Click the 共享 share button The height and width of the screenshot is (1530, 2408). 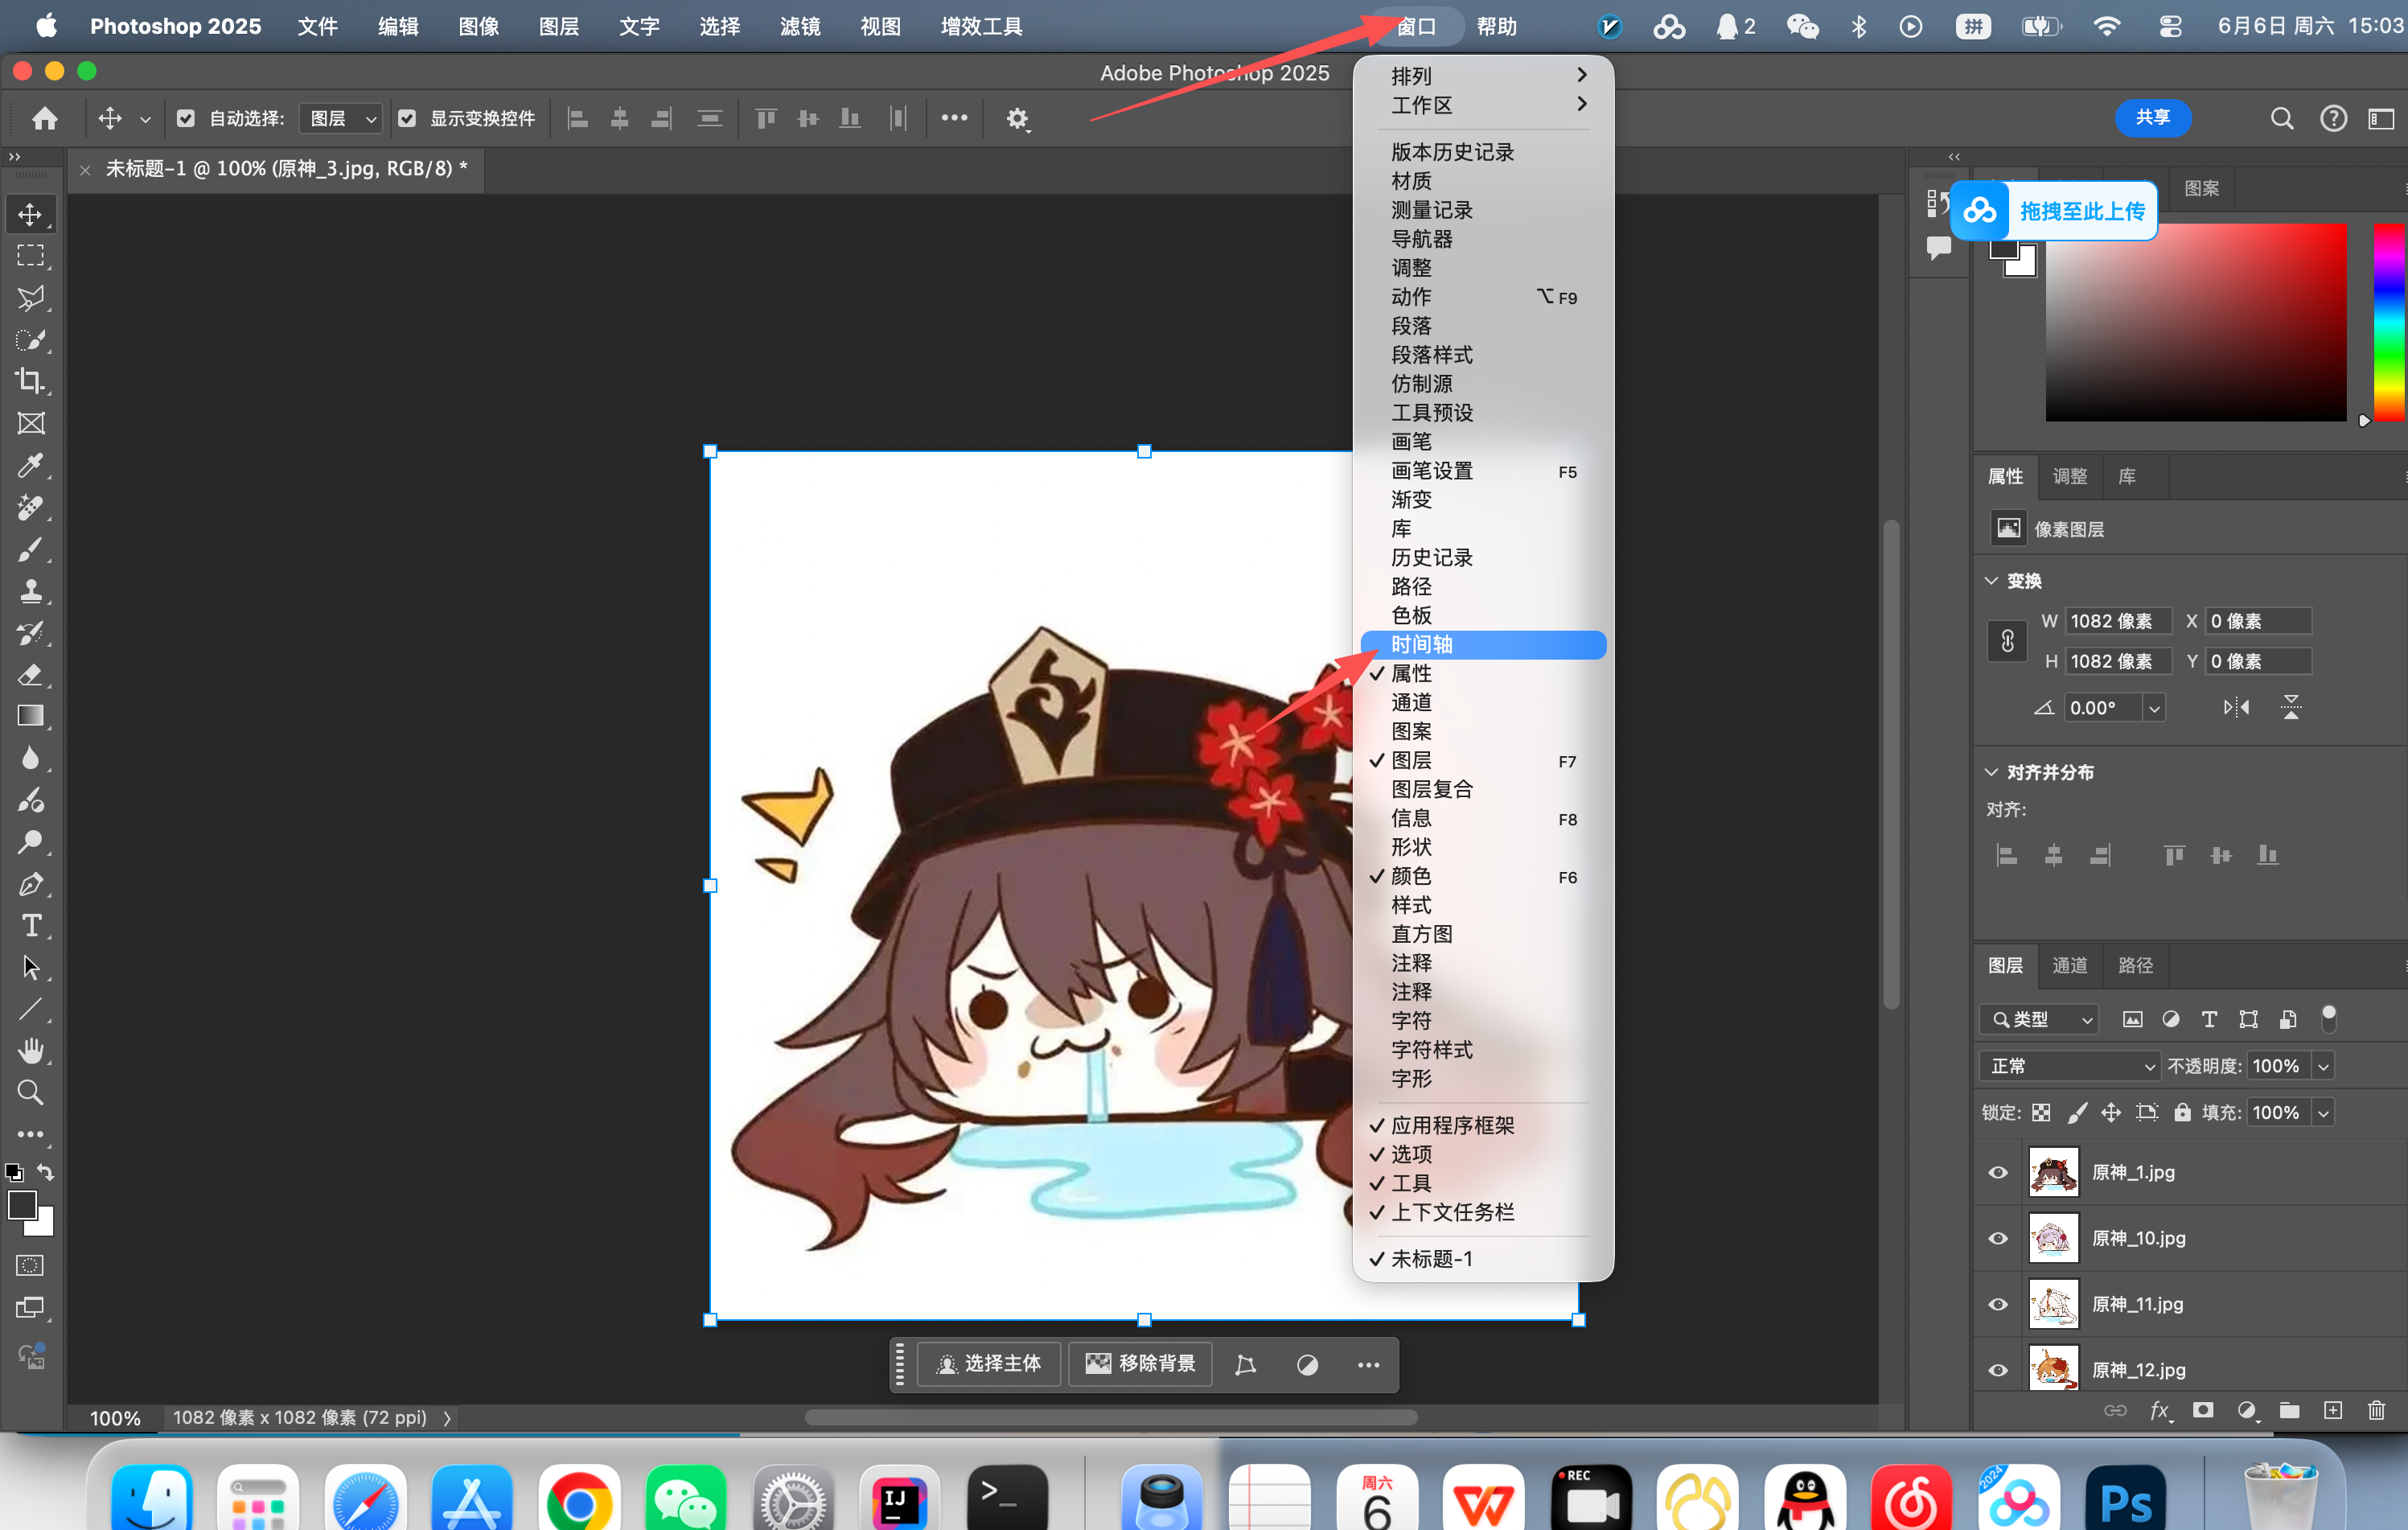[x=2153, y=117]
